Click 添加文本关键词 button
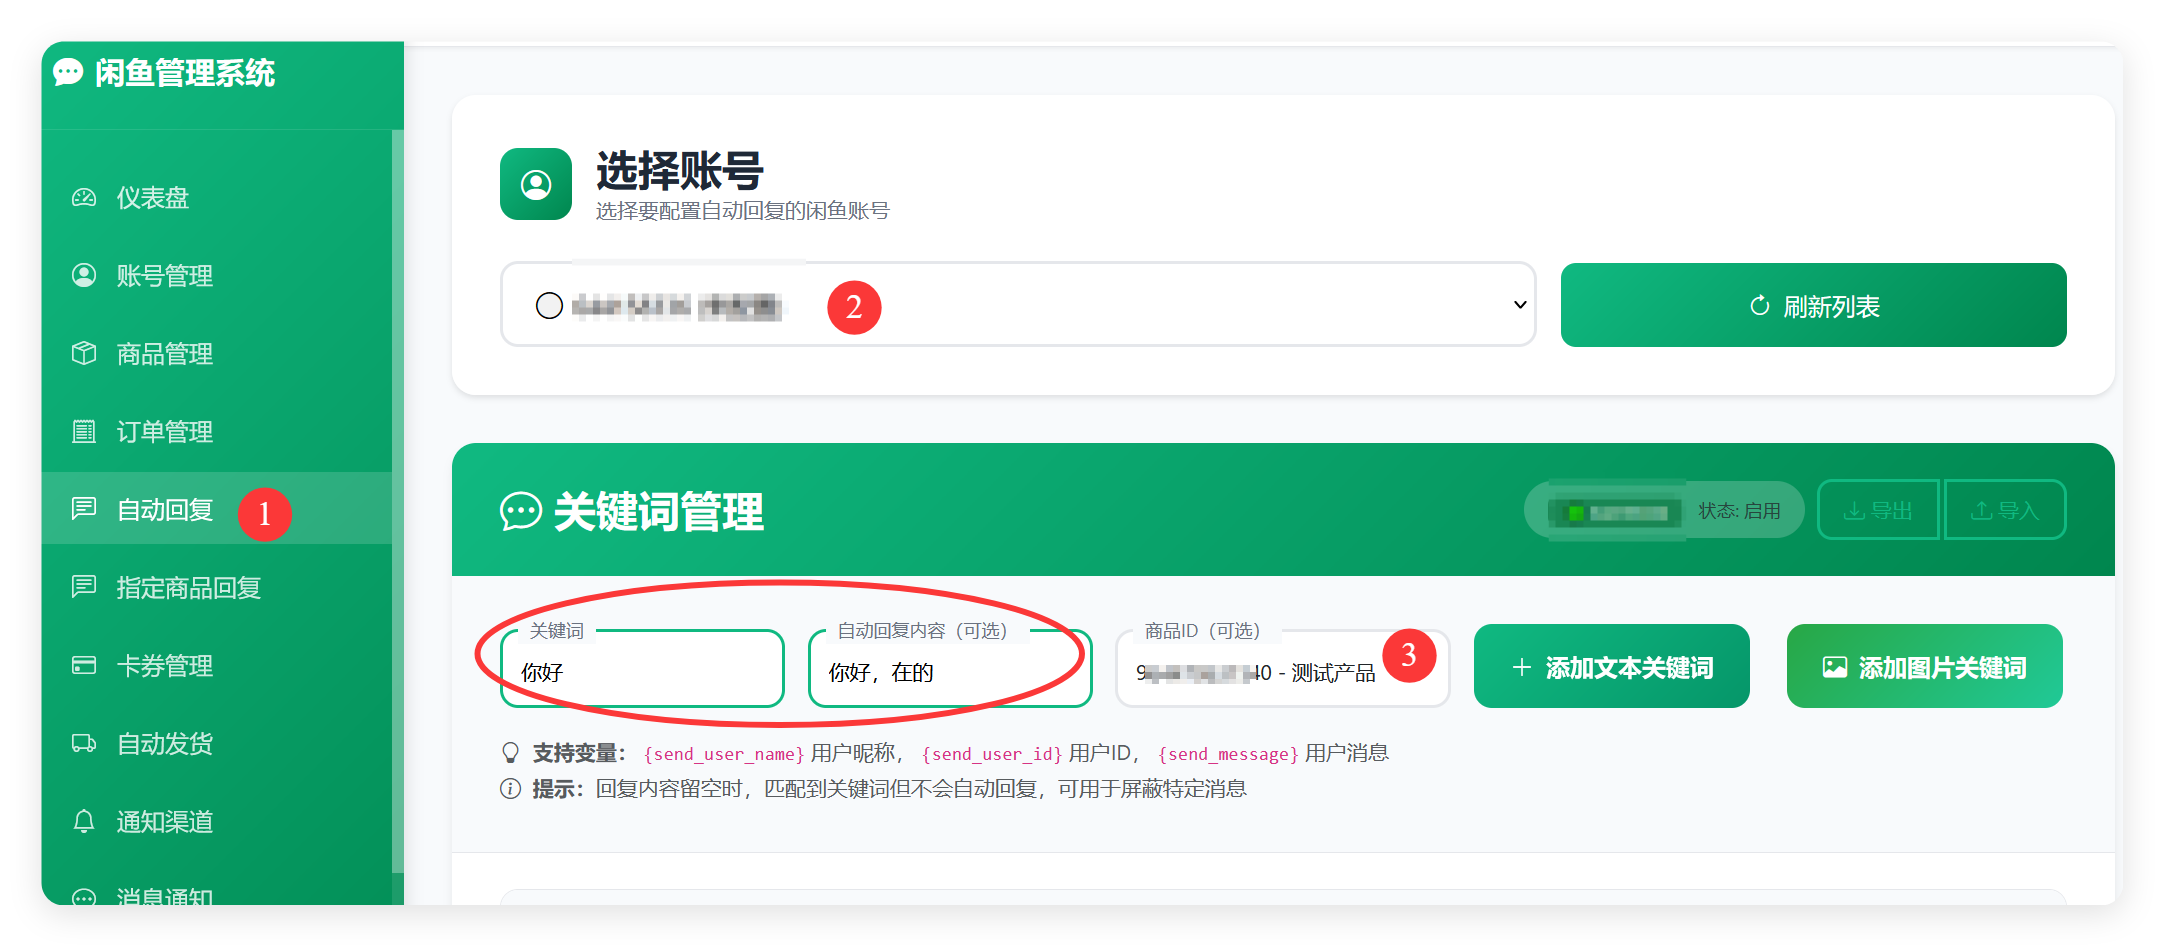The image size is (2164, 946). coord(1611,666)
